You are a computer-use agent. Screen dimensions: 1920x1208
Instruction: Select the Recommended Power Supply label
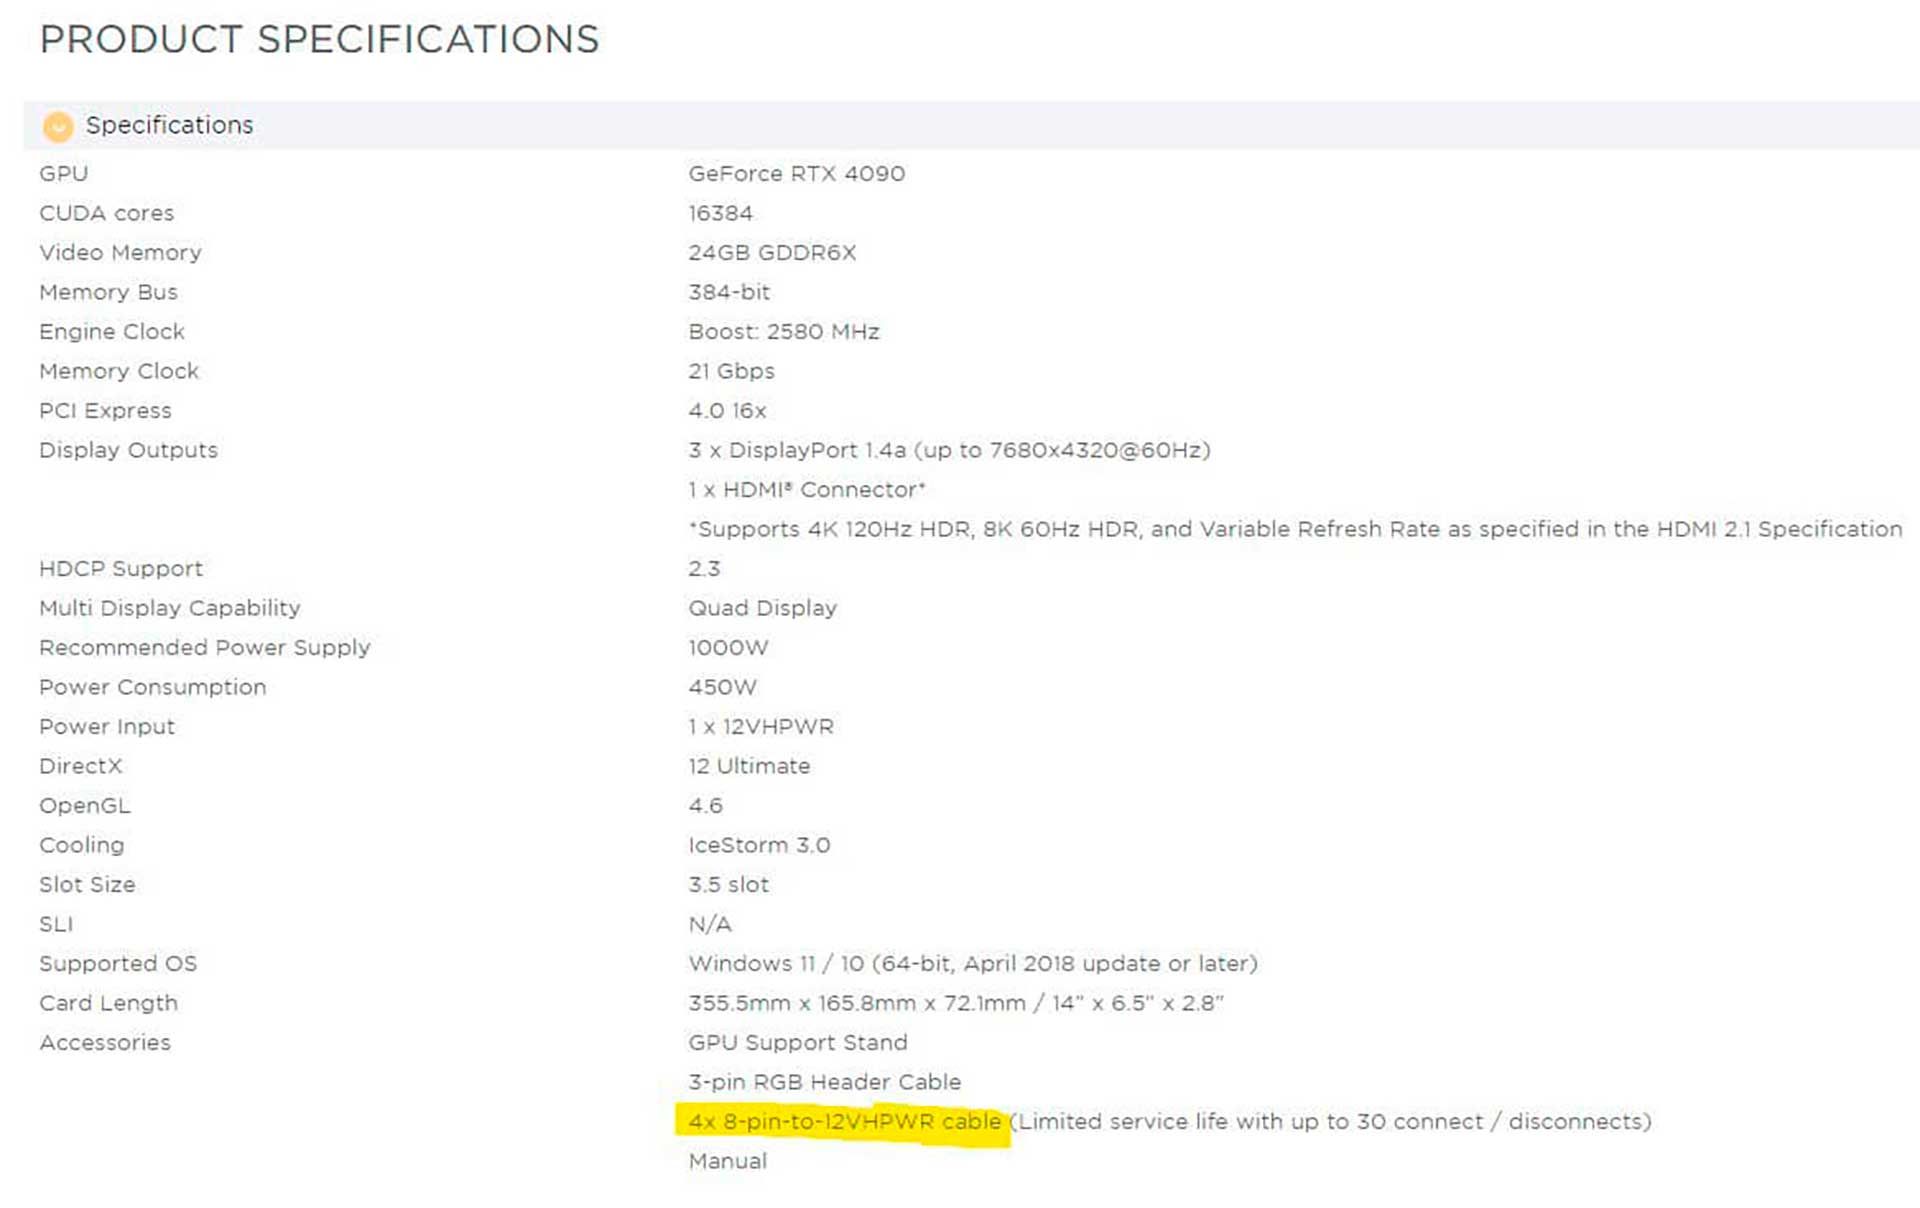204,648
